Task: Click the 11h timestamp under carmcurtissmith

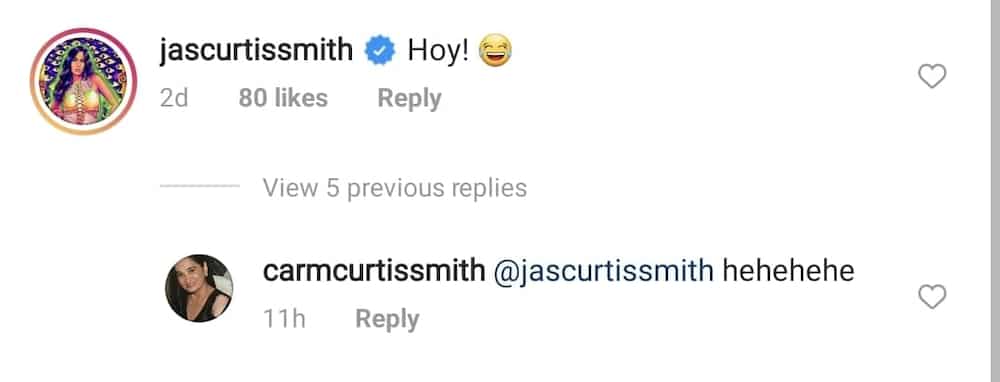Action: [284, 319]
